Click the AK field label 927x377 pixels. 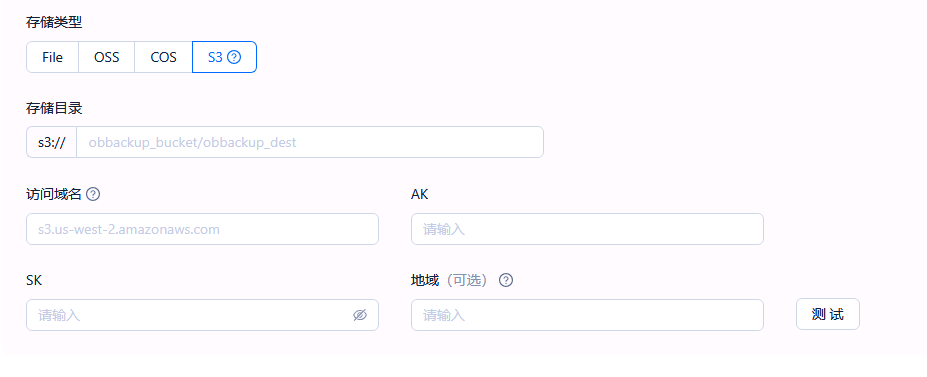tap(419, 194)
